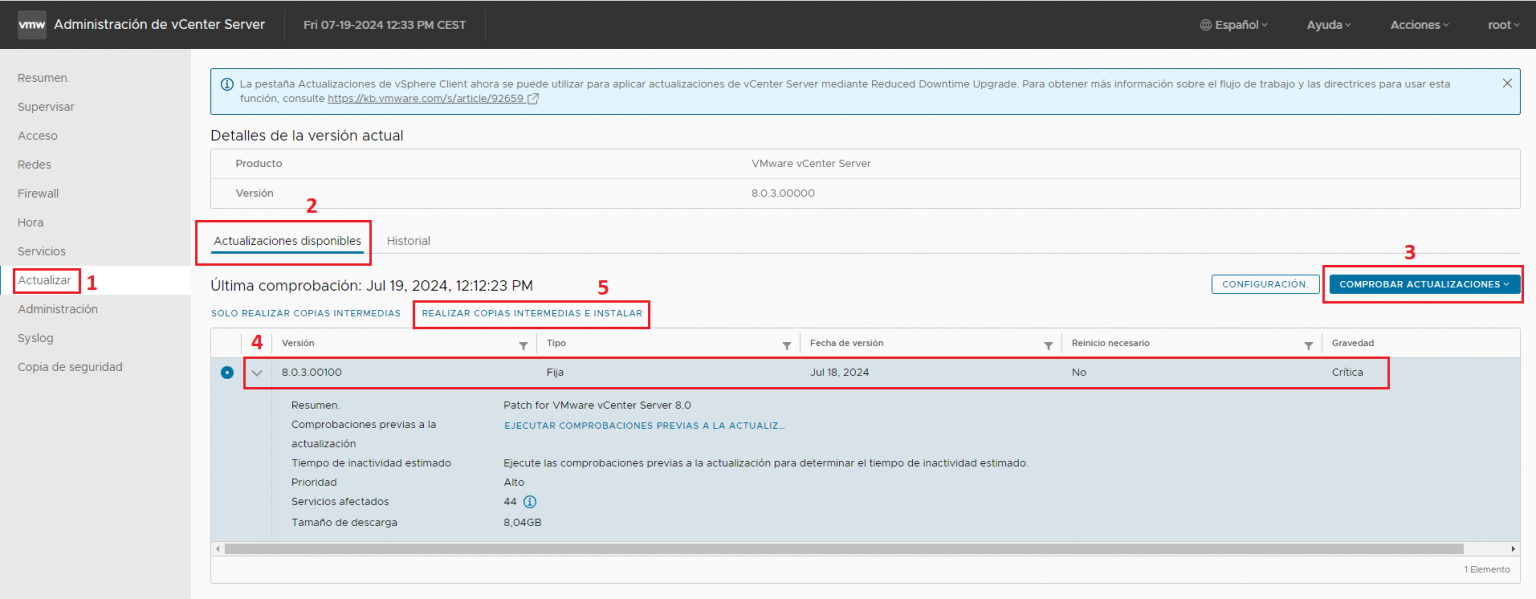Click the table scrollbar right arrow
Viewport: 1536px width, 599px height.
[1513, 549]
